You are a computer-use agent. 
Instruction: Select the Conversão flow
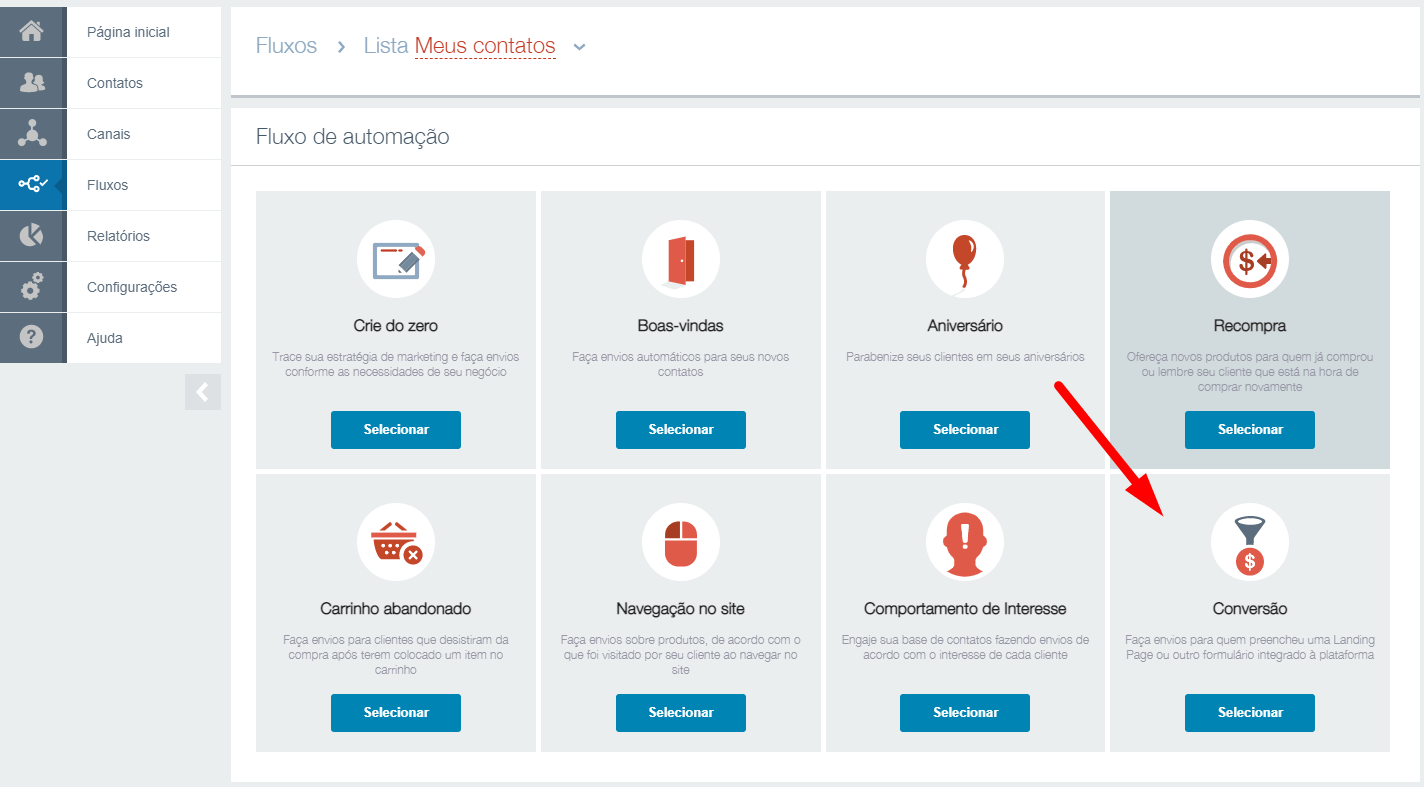pyautogui.click(x=1250, y=713)
